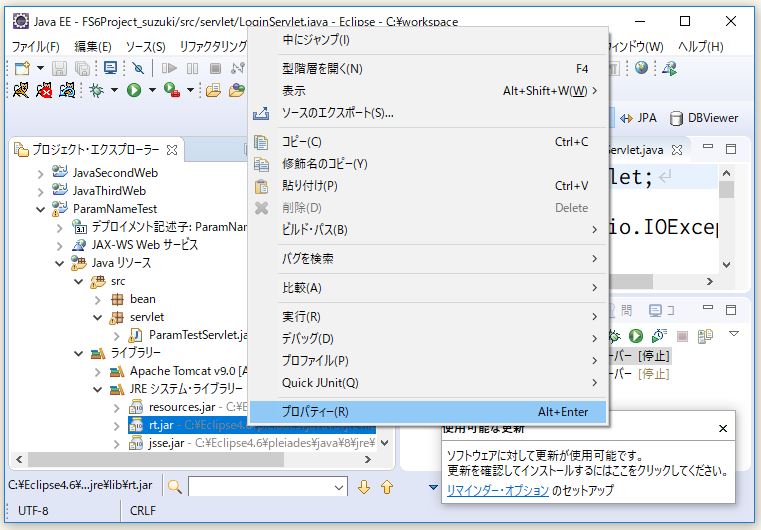This screenshot has width=761, height=530.
Task: Click the New wizard toolbar icon
Action: [x=22, y=68]
